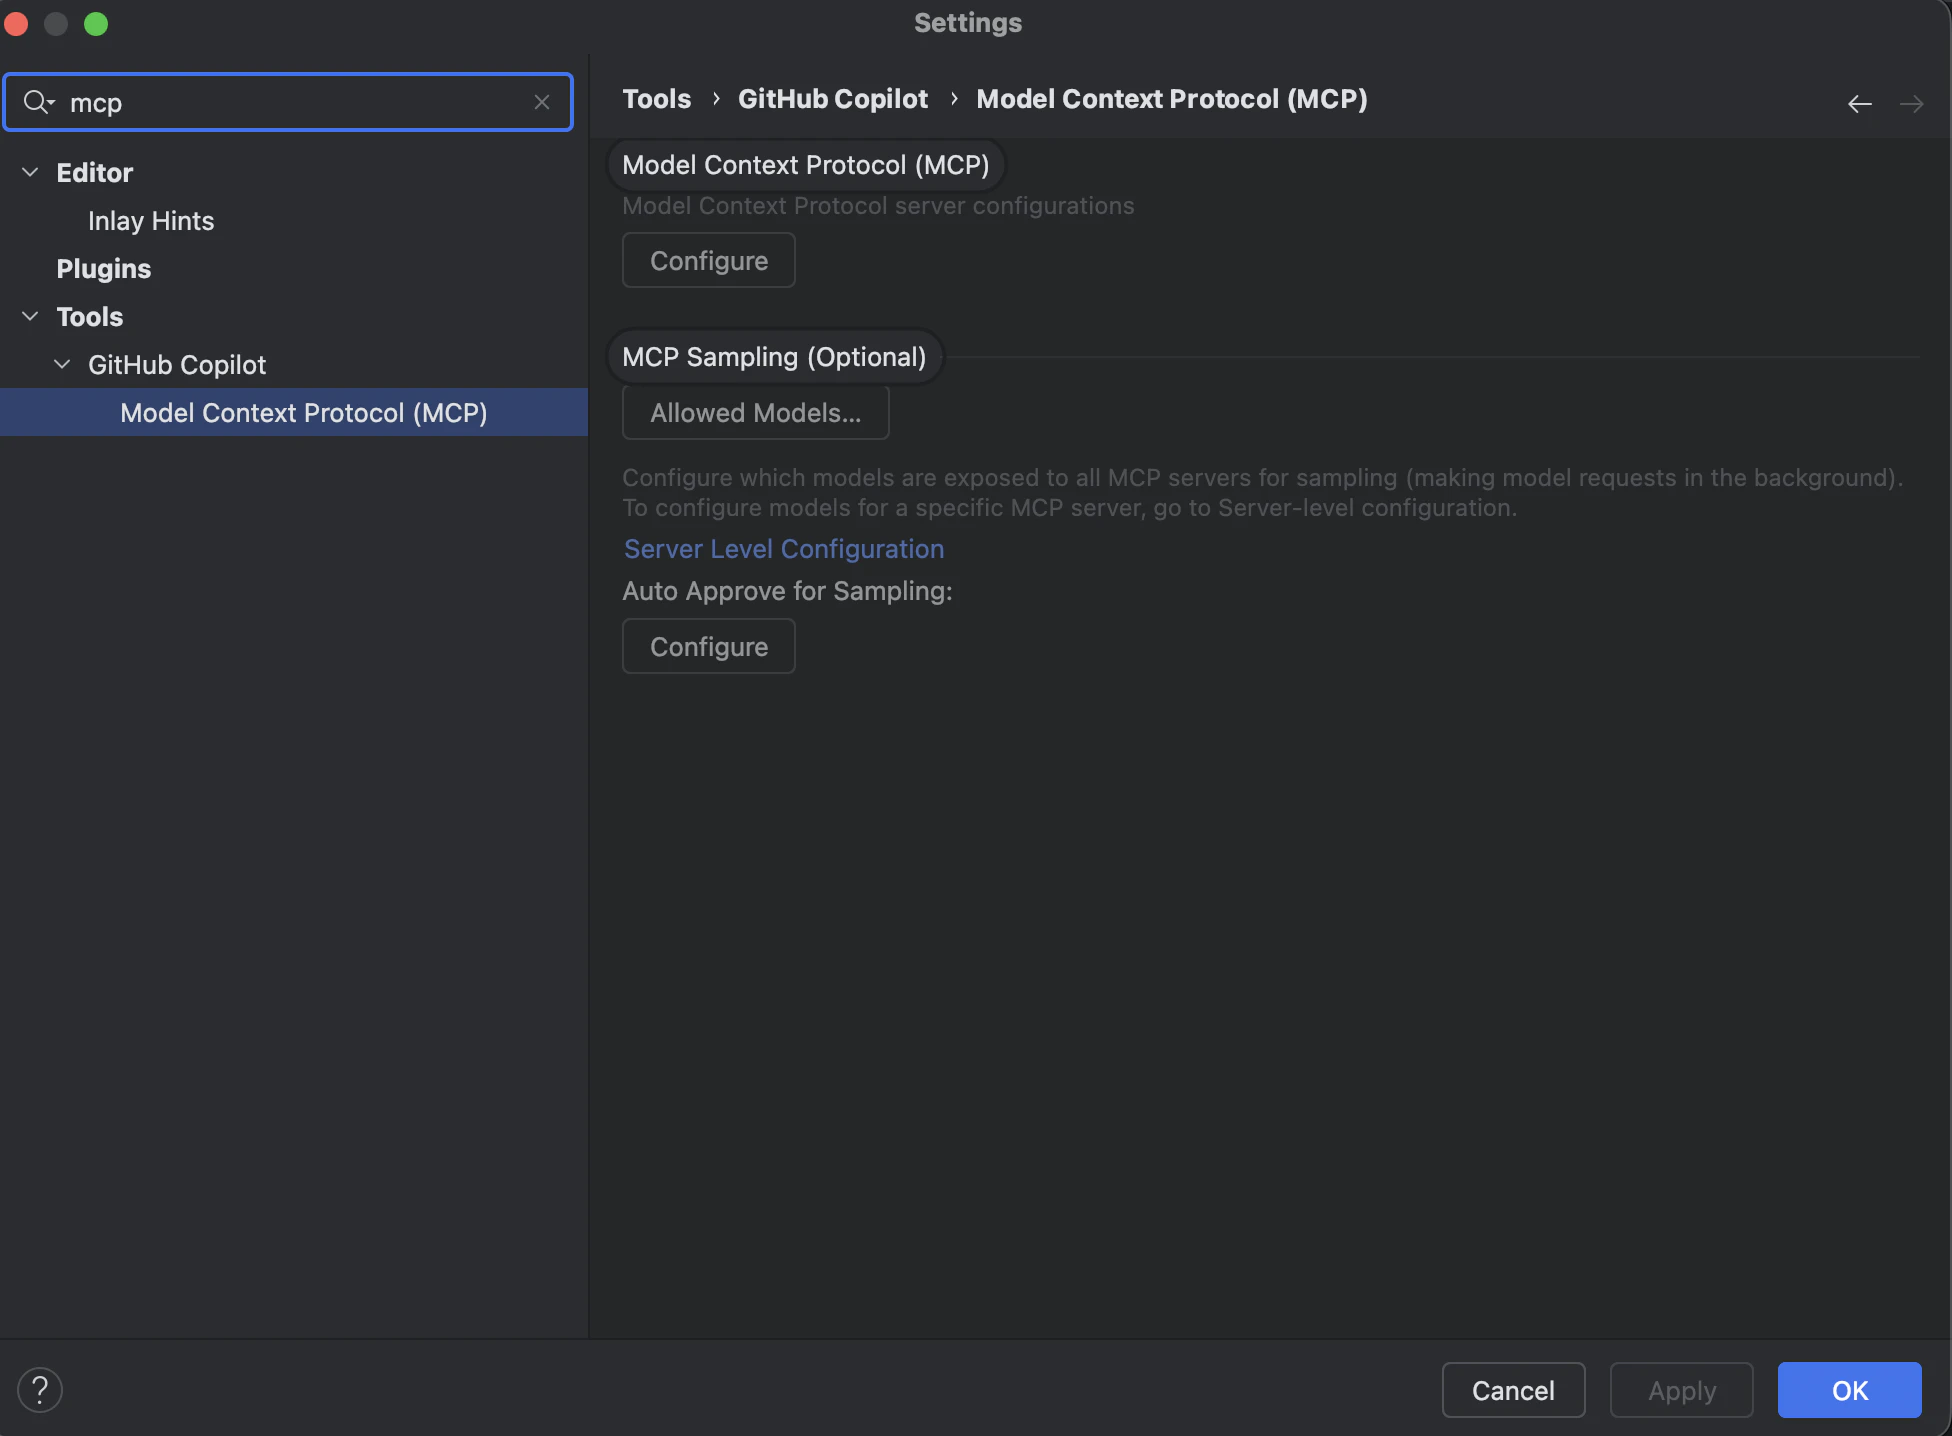Click the search magnifier icon in settings

click(38, 102)
